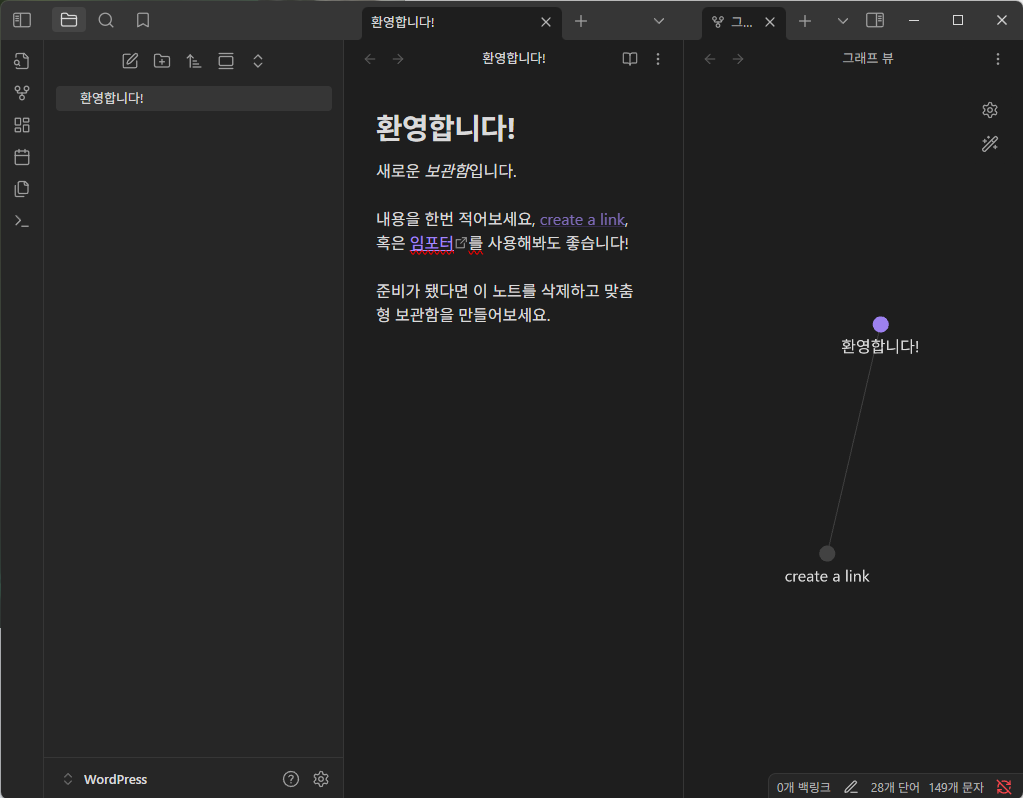Toggle editing mode via status bar pencil
The width and height of the screenshot is (1023, 798).
tap(851, 786)
